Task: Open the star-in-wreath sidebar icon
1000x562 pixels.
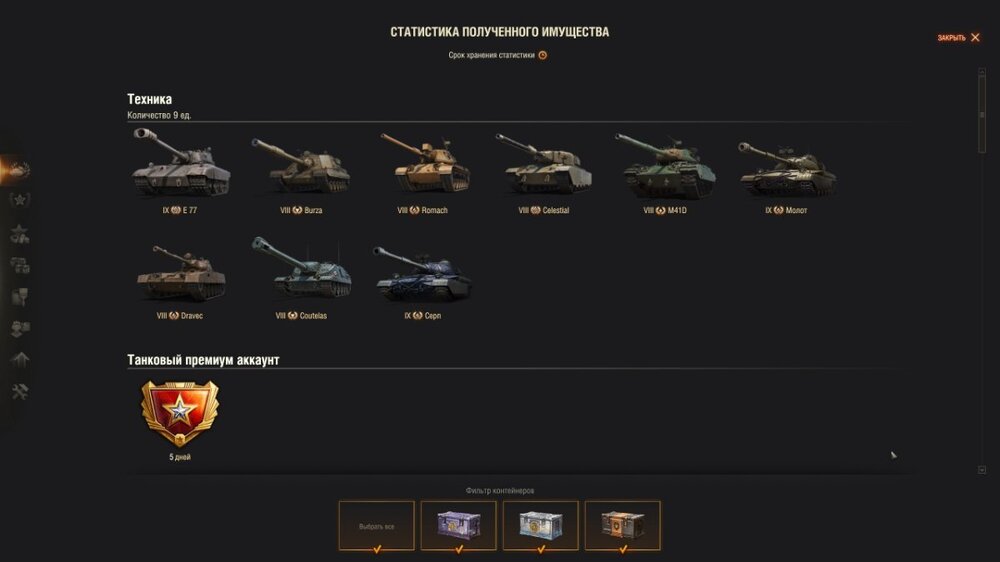Action: [x=19, y=200]
